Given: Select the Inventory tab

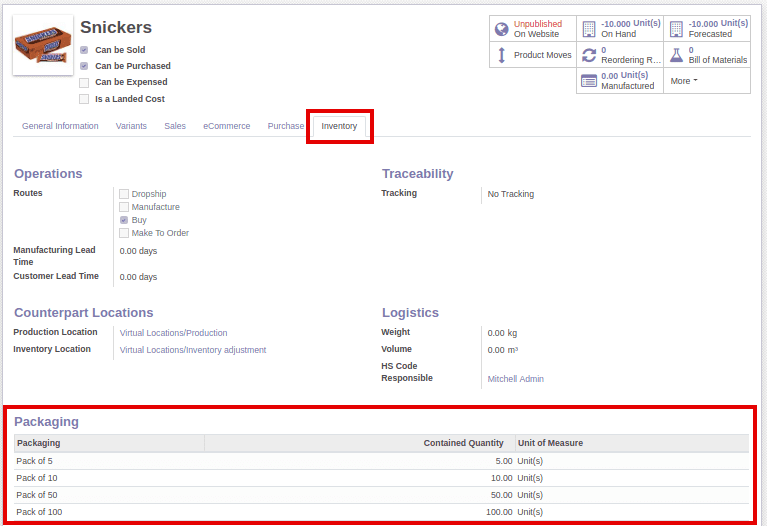Looking at the screenshot, I should [339, 126].
